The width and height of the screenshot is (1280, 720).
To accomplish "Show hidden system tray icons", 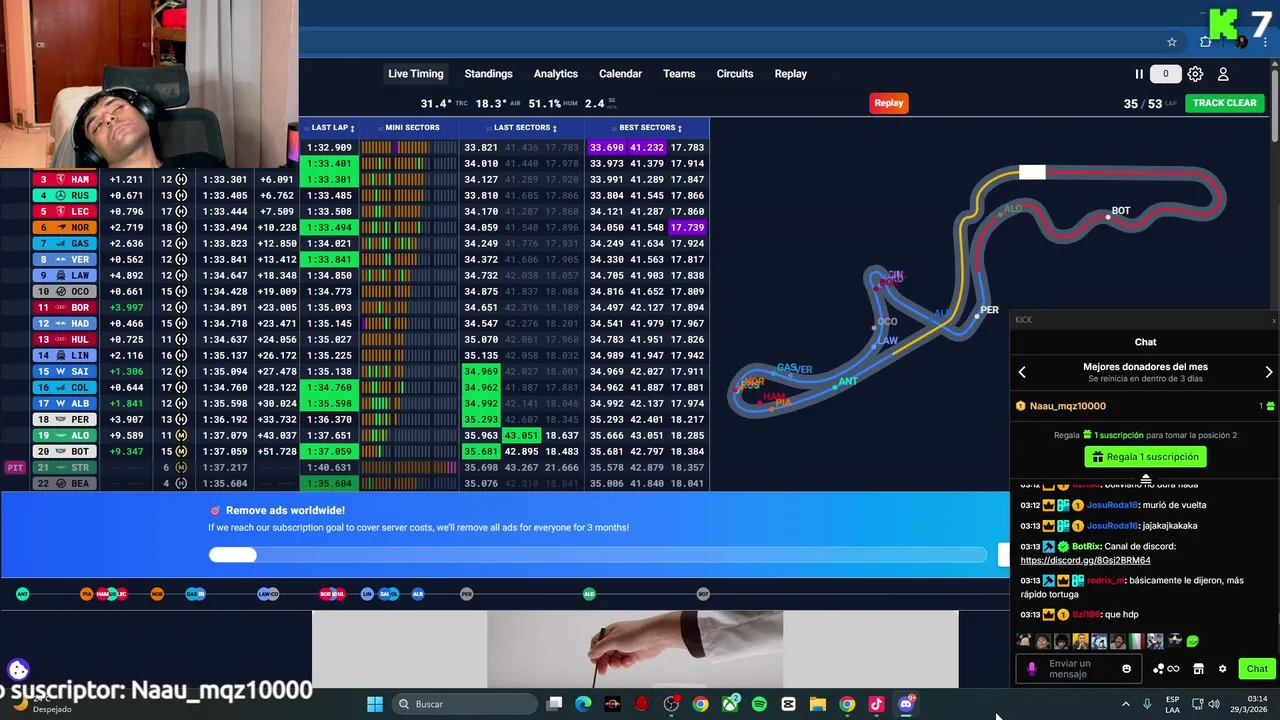I will [x=1126, y=704].
